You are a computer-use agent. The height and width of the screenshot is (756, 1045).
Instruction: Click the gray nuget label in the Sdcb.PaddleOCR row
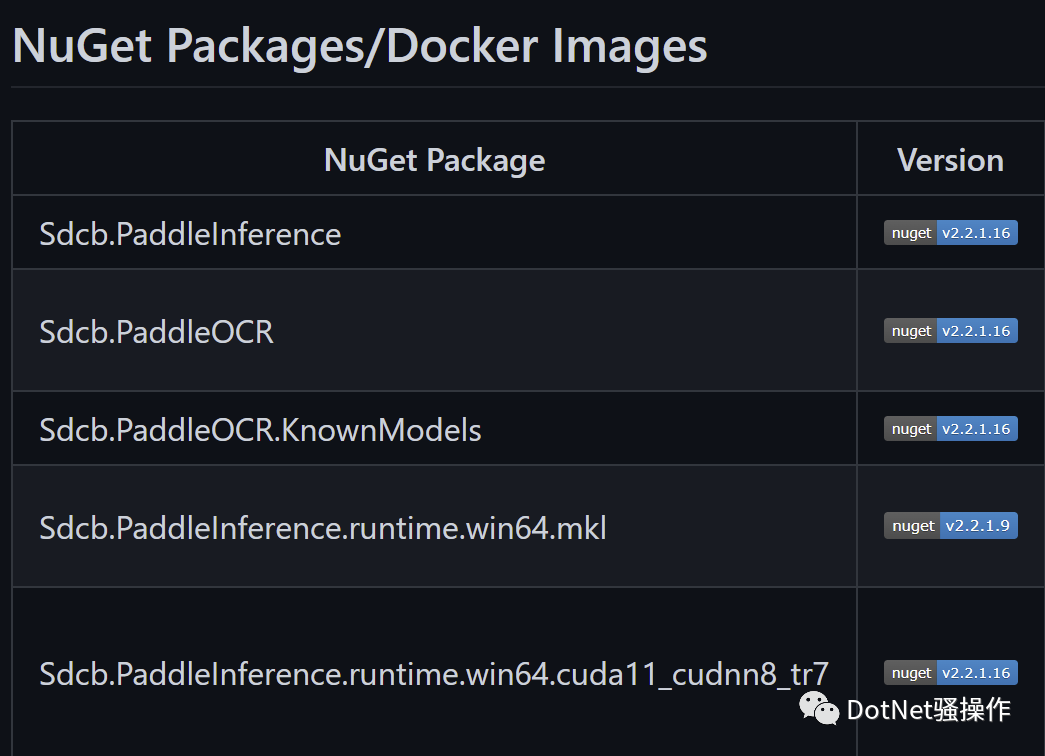point(910,331)
